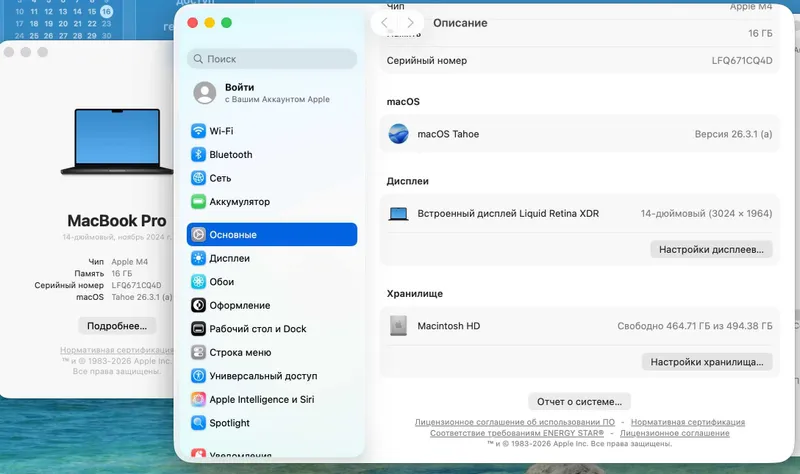The width and height of the screenshot is (800, 474).
Task: Click the Универсальный доступ icon
Action: pyautogui.click(x=198, y=376)
